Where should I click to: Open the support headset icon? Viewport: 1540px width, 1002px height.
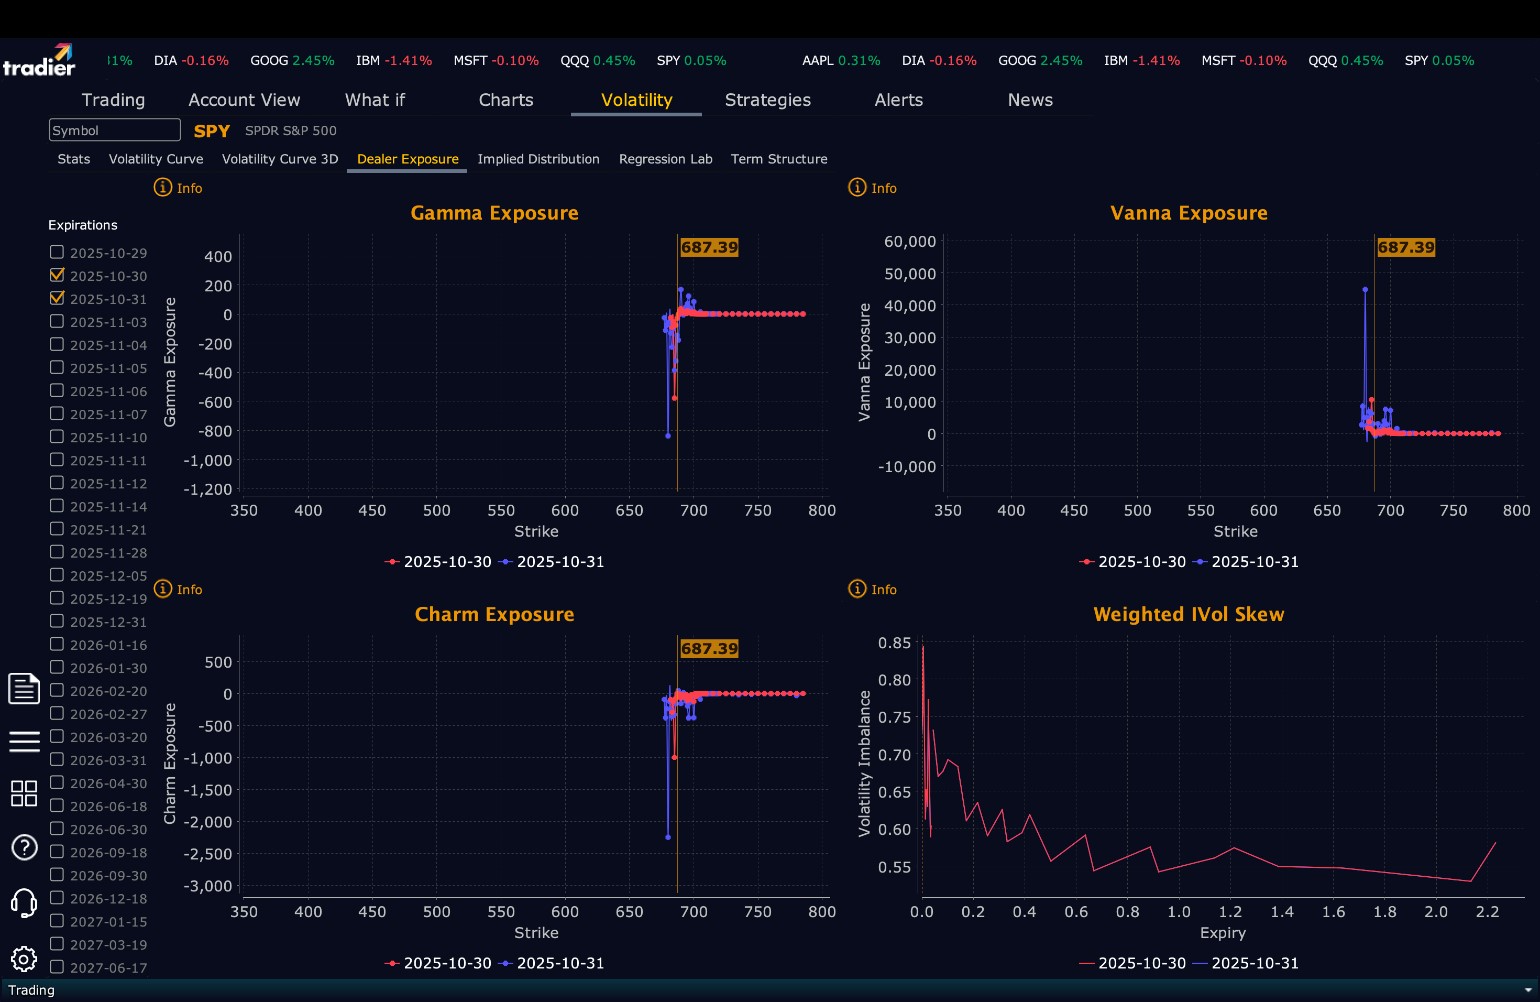pos(24,903)
